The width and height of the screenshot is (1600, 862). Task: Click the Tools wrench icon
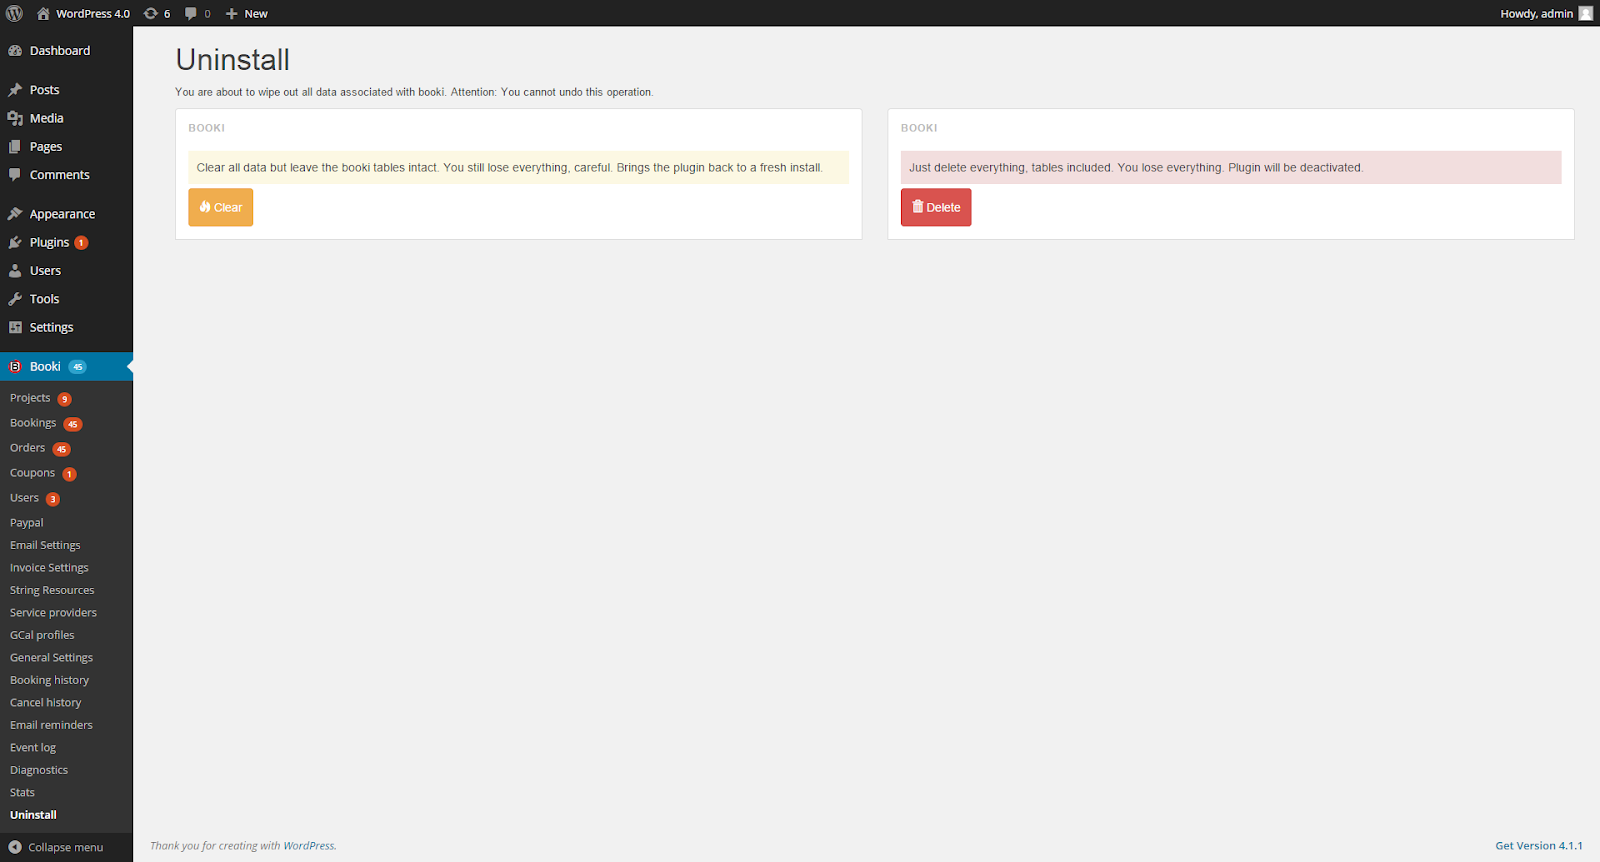pyautogui.click(x=15, y=299)
